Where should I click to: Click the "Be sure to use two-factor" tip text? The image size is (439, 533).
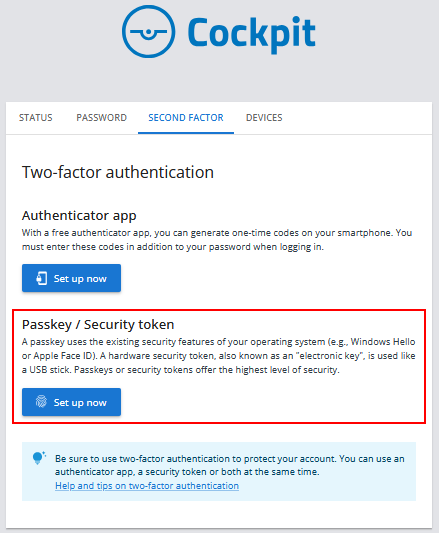(230, 465)
